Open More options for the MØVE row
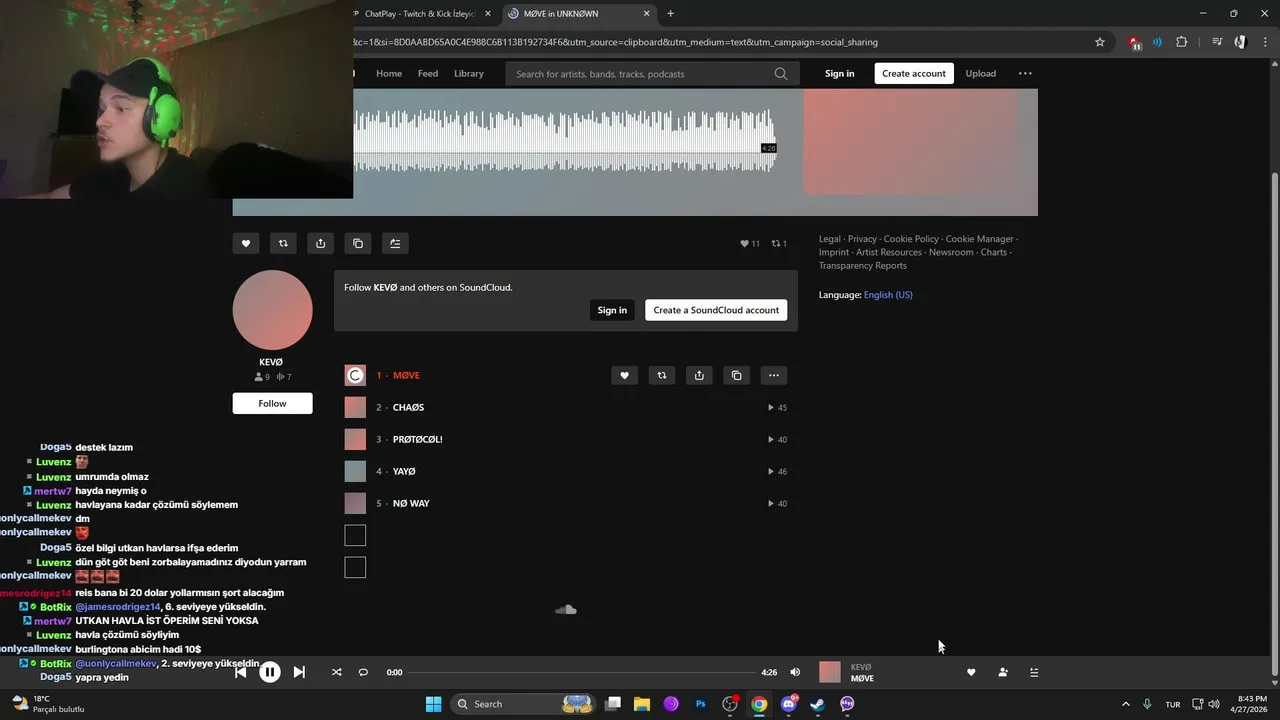The width and height of the screenshot is (1280, 720). click(x=774, y=375)
